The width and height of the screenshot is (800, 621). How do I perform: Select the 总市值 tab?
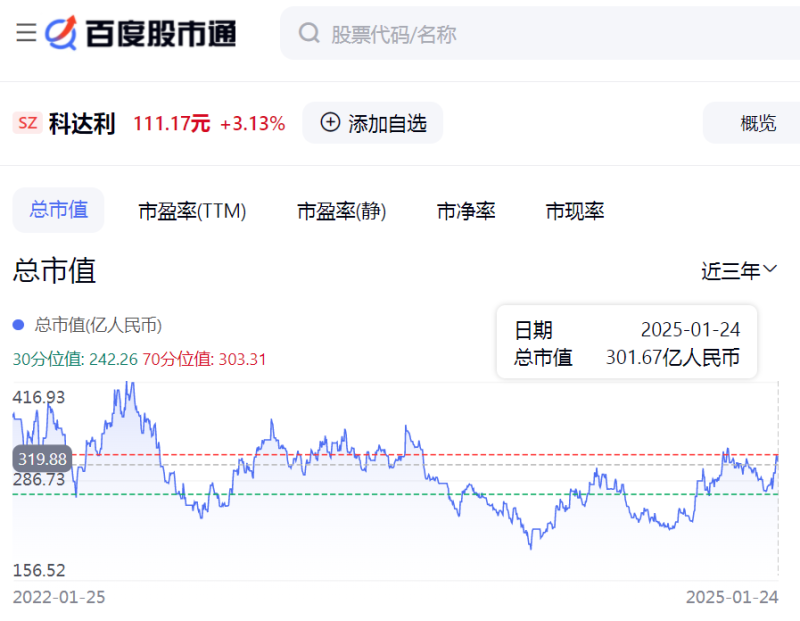pyautogui.click(x=58, y=210)
